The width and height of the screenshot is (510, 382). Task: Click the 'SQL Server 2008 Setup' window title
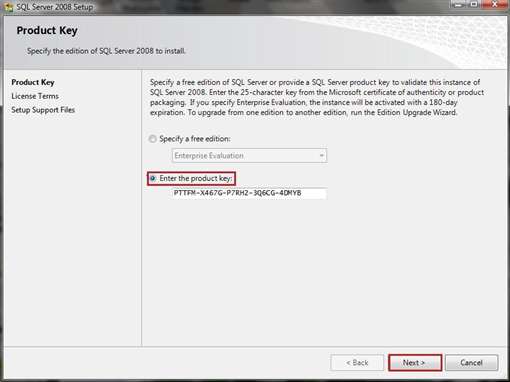[x=55, y=7]
